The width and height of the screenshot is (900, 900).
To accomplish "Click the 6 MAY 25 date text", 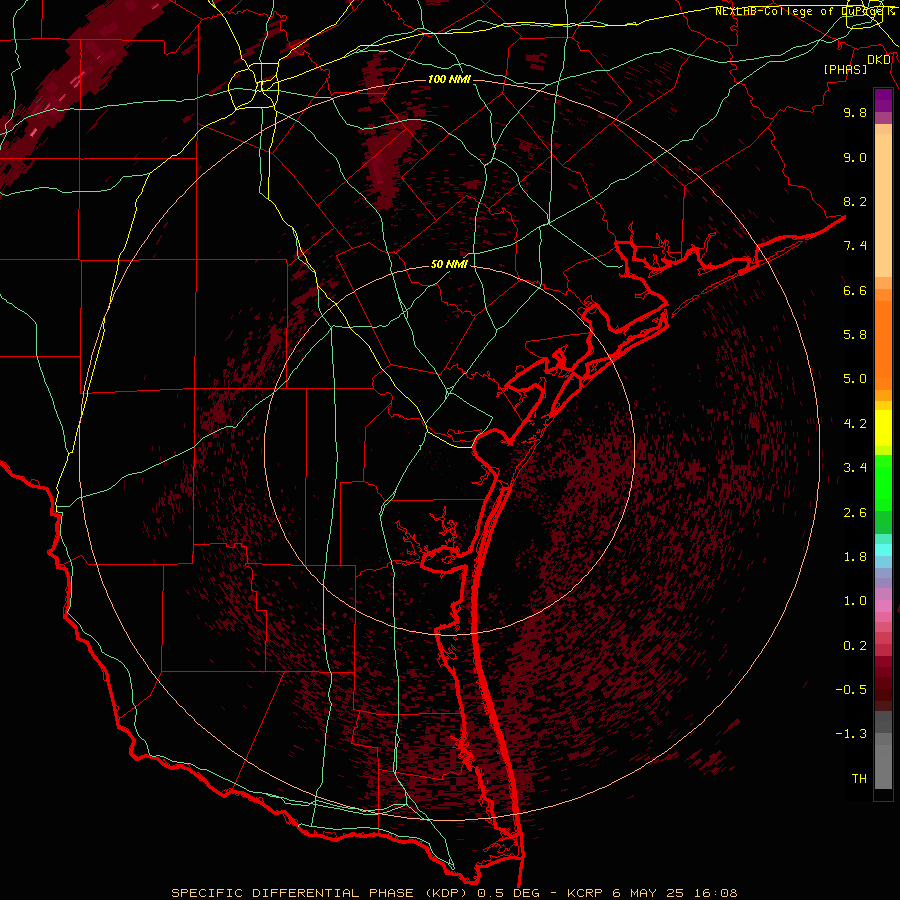I will coord(648,893).
